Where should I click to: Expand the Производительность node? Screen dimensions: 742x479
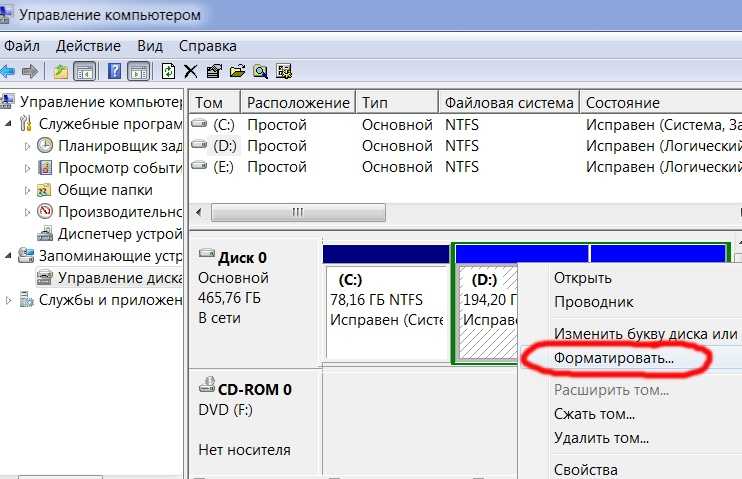coord(27,212)
